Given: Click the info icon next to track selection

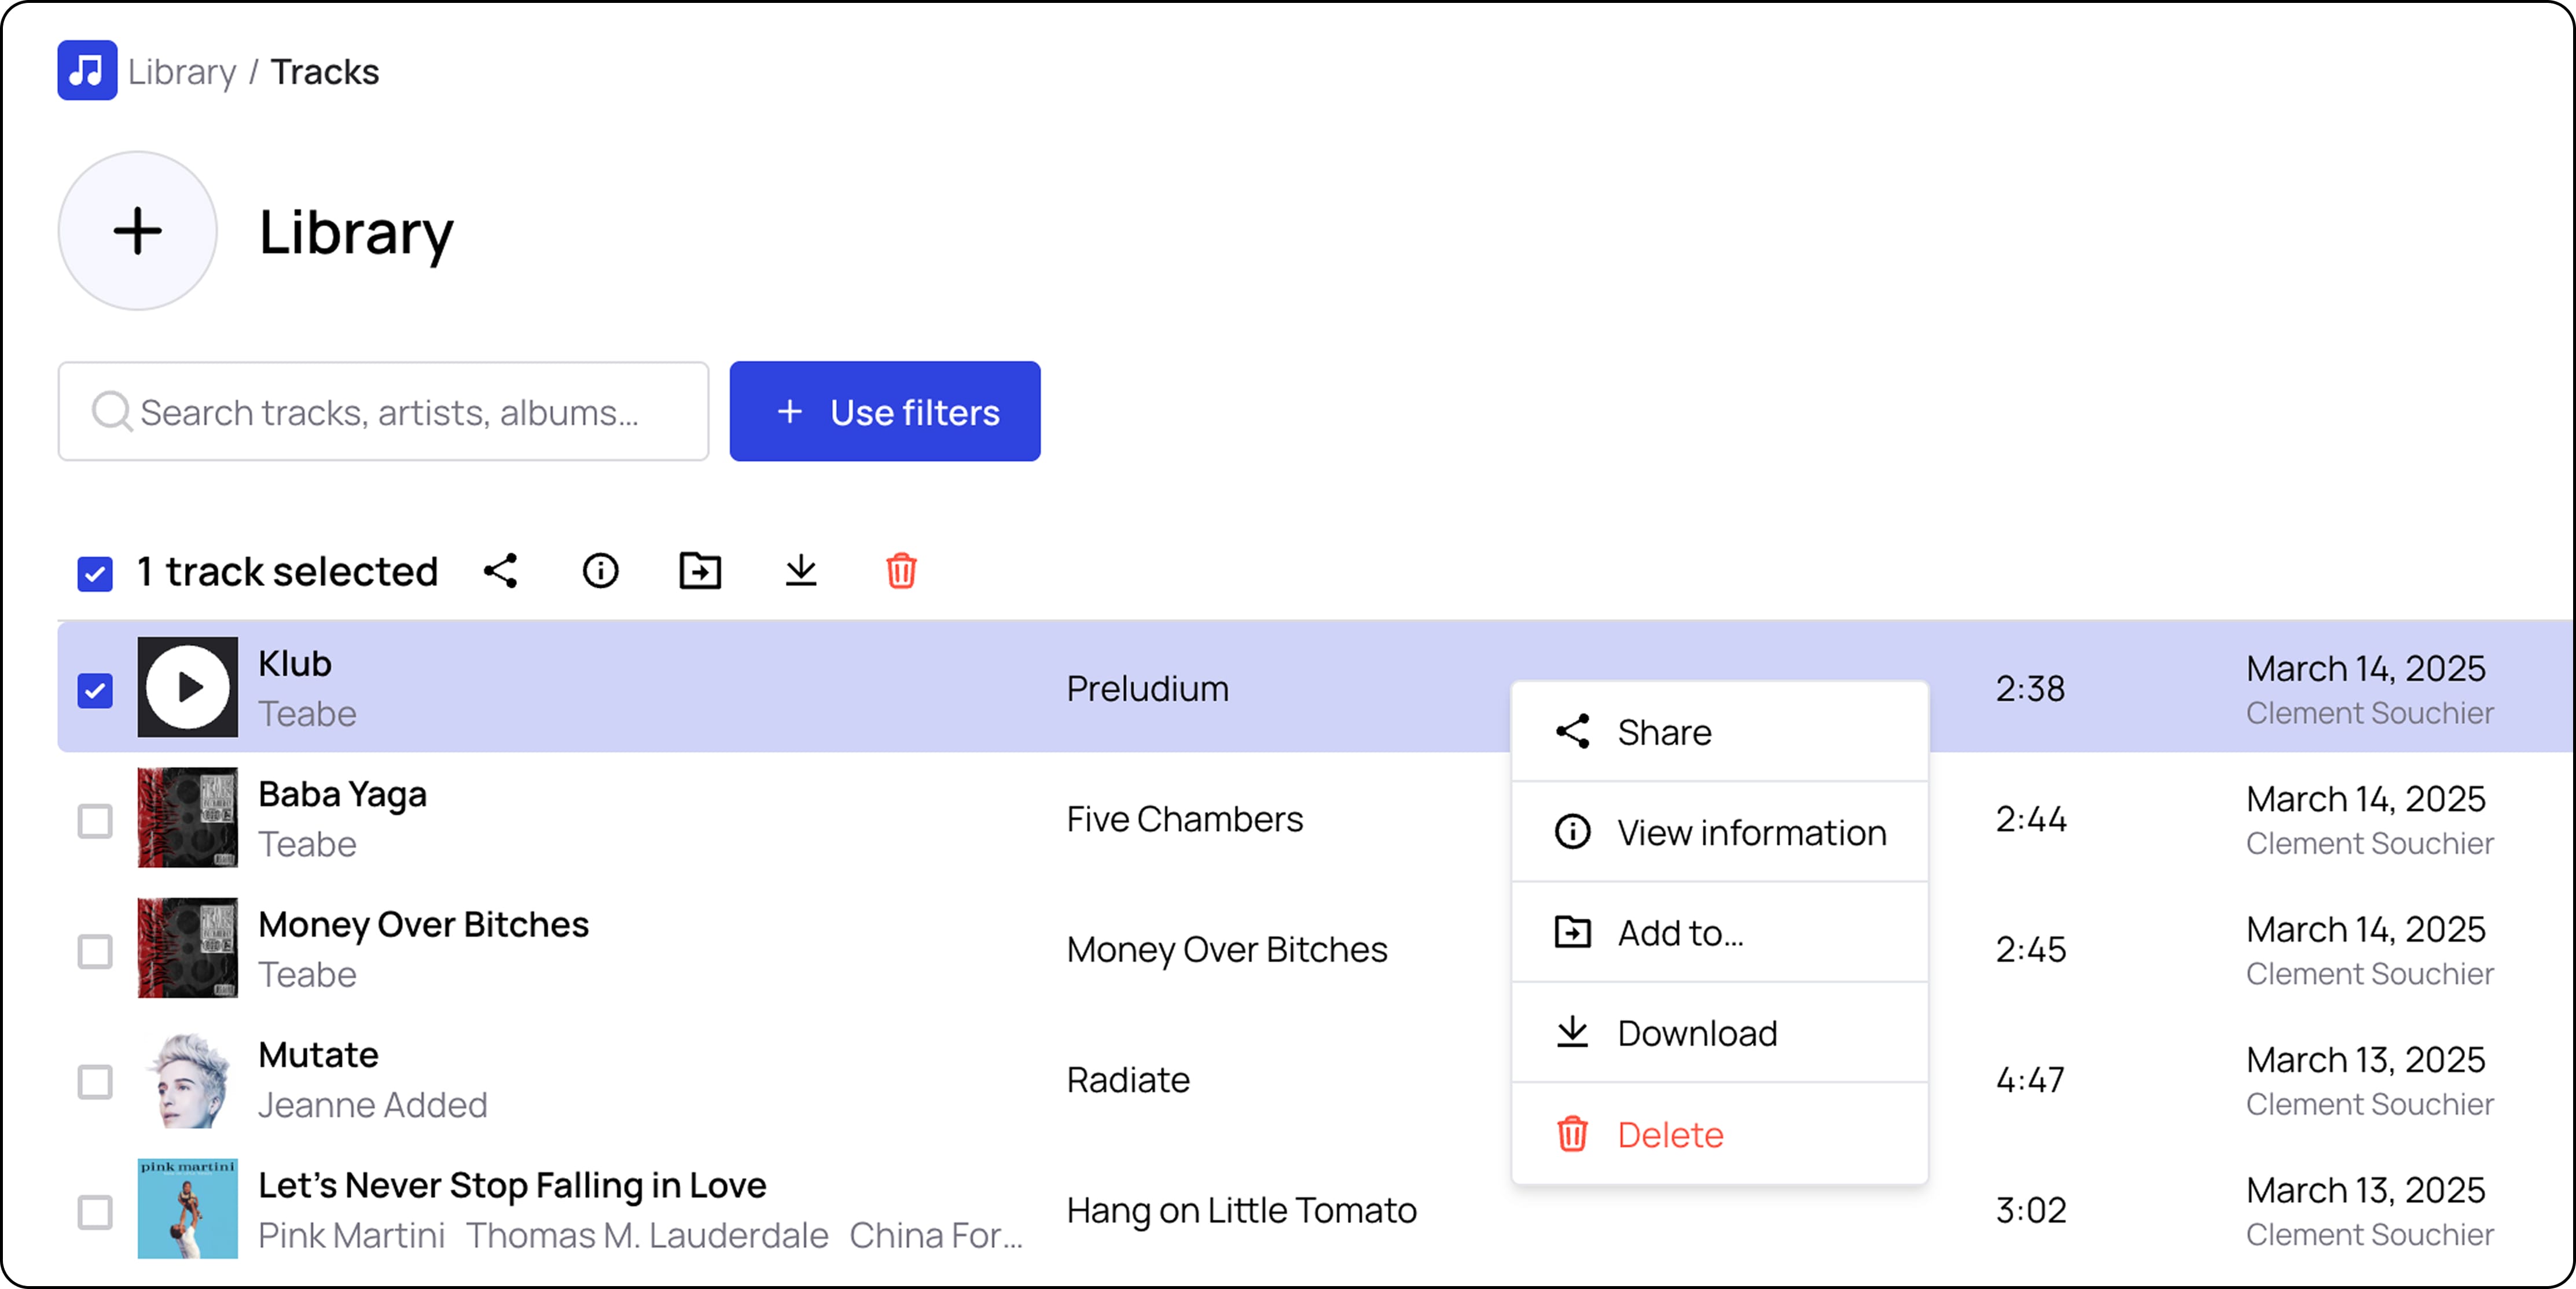Looking at the screenshot, I should pyautogui.click(x=600, y=571).
